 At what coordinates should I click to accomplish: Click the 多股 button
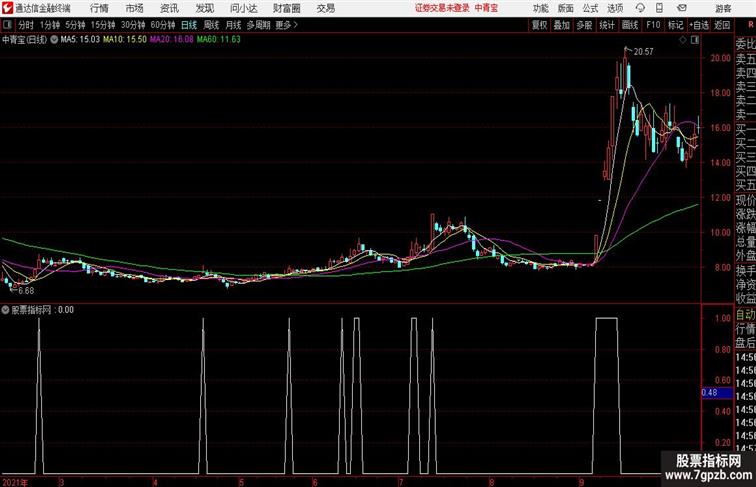(584, 25)
